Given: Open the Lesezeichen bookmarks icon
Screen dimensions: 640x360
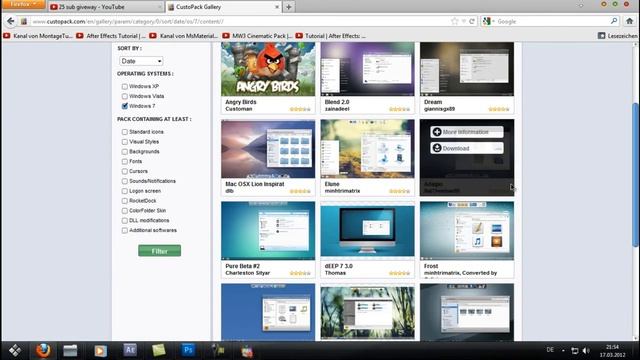Looking at the screenshot, I should [x=601, y=36].
